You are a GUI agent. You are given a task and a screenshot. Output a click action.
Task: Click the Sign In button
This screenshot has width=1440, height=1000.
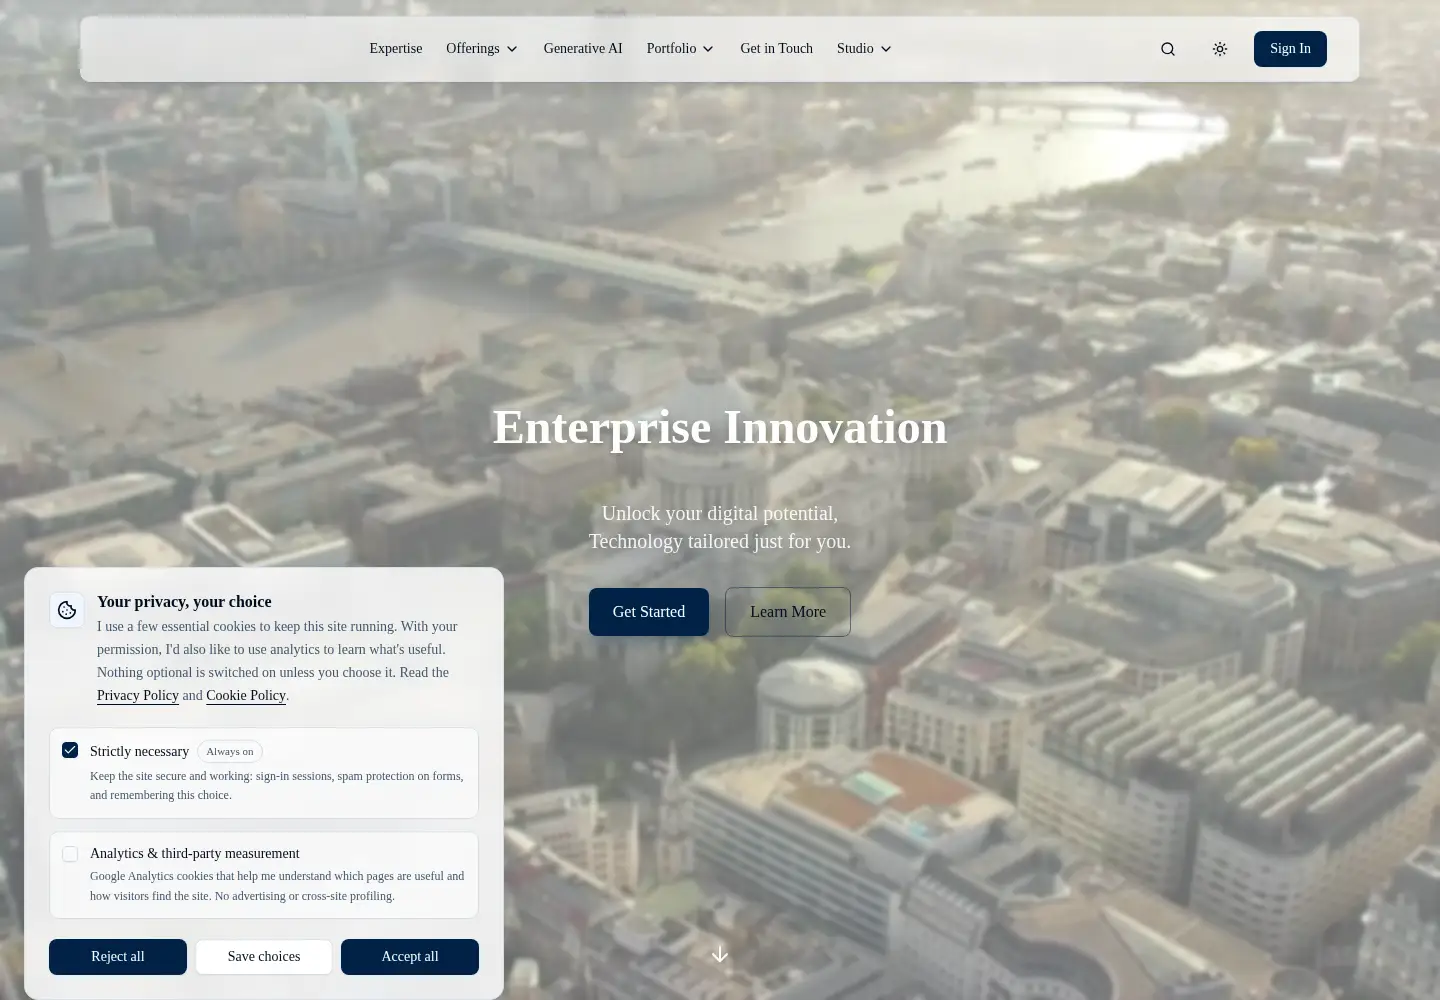tap(1290, 49)
